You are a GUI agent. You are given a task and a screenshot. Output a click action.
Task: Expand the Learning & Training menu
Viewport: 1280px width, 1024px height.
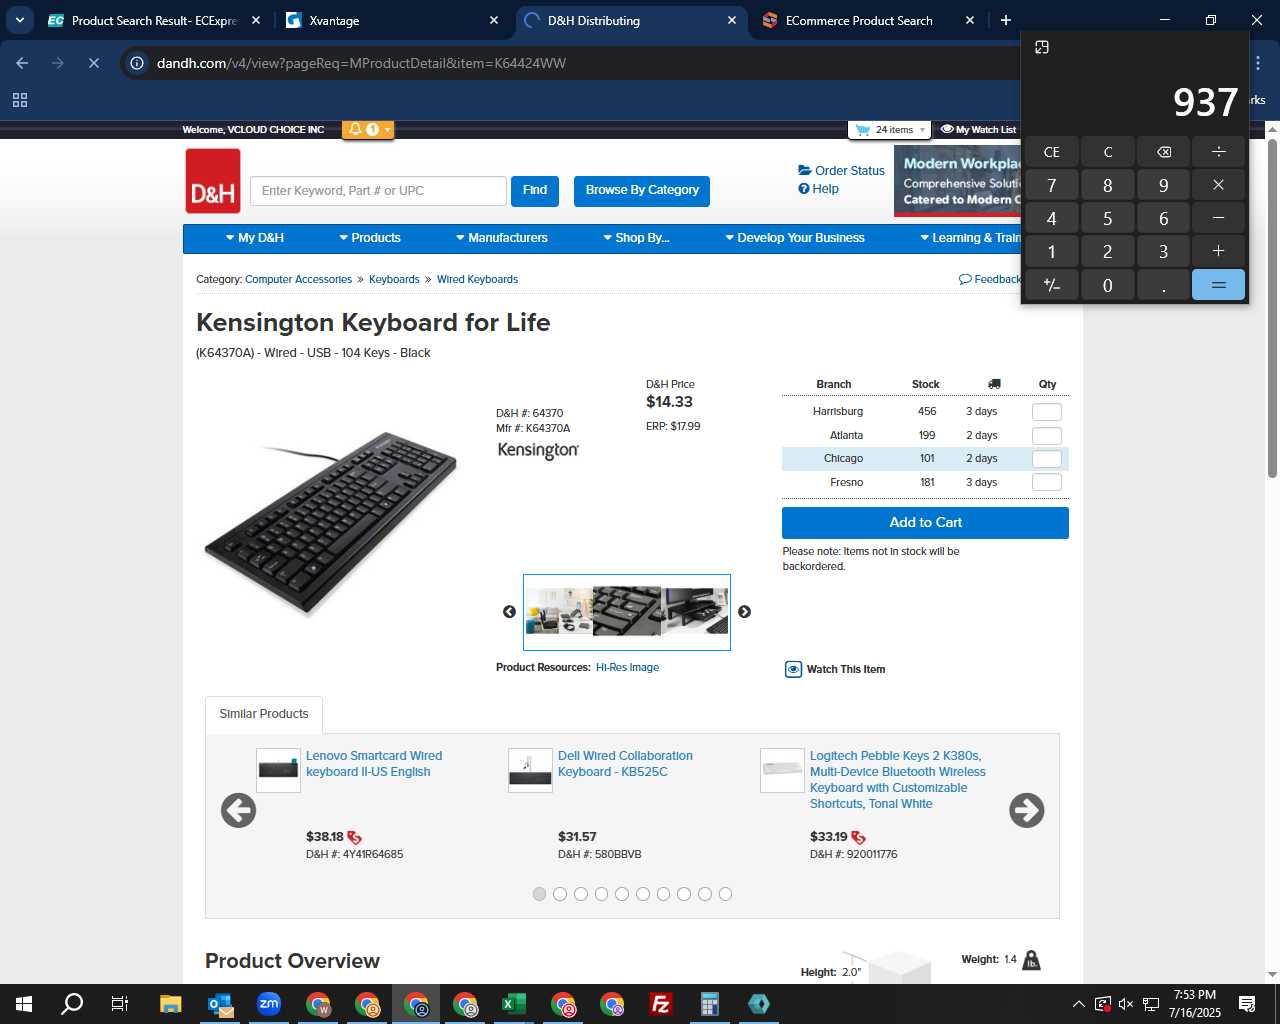pos(970,238)
